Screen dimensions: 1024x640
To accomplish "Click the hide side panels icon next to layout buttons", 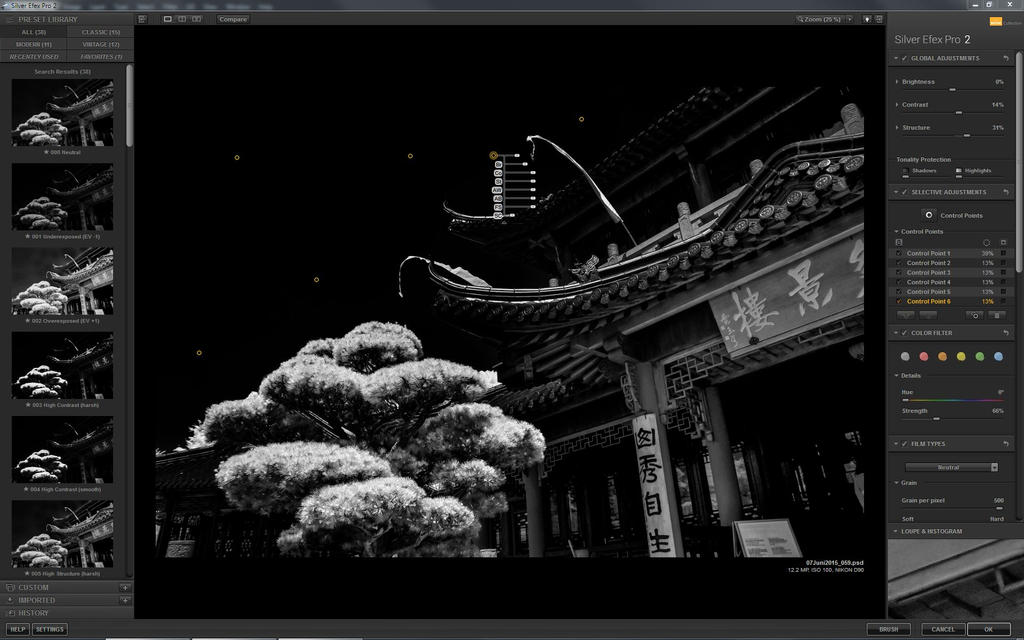I will pyautogui.click(x=143, y=20).
